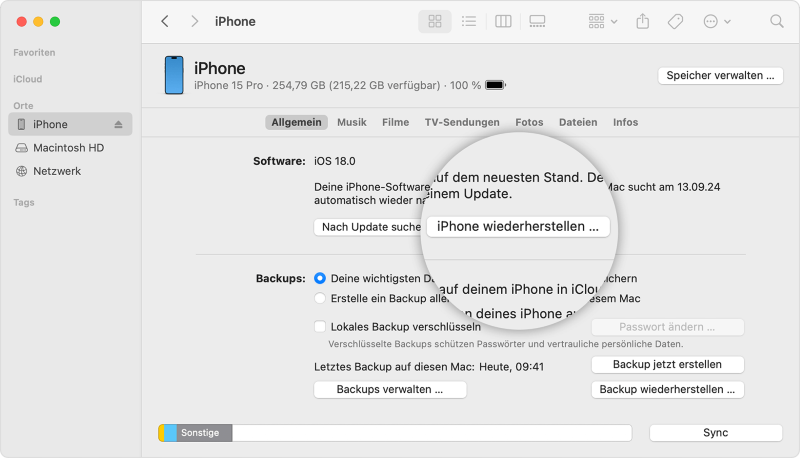
Task: Open the Infos tab
Action: (626, 122)
